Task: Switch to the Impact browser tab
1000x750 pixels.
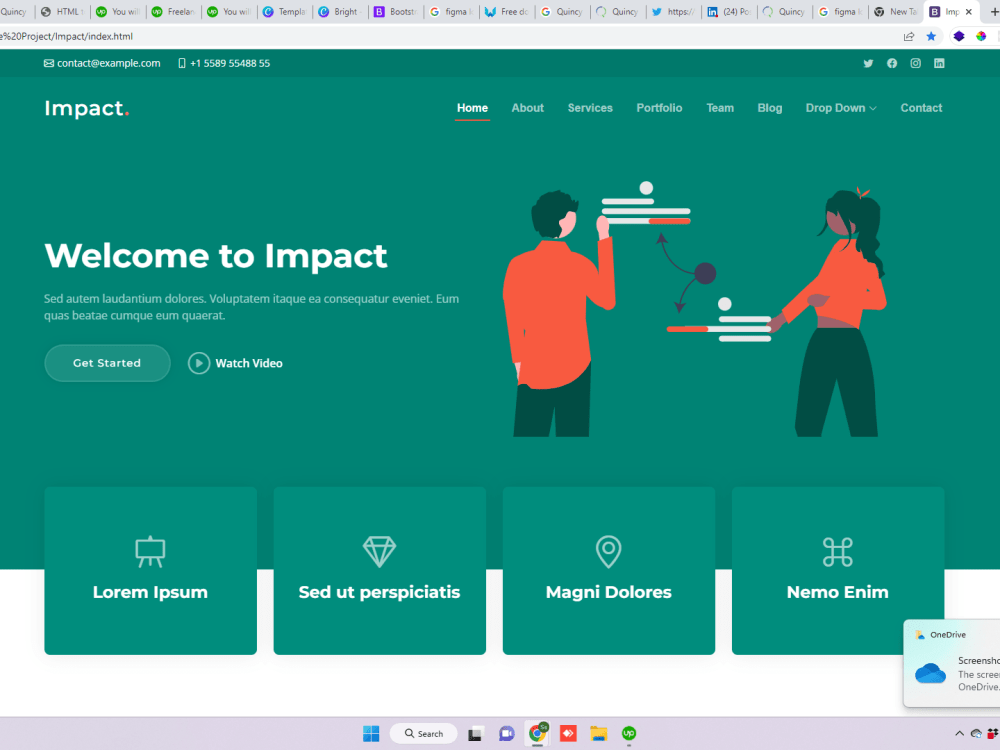Action: 950,11
